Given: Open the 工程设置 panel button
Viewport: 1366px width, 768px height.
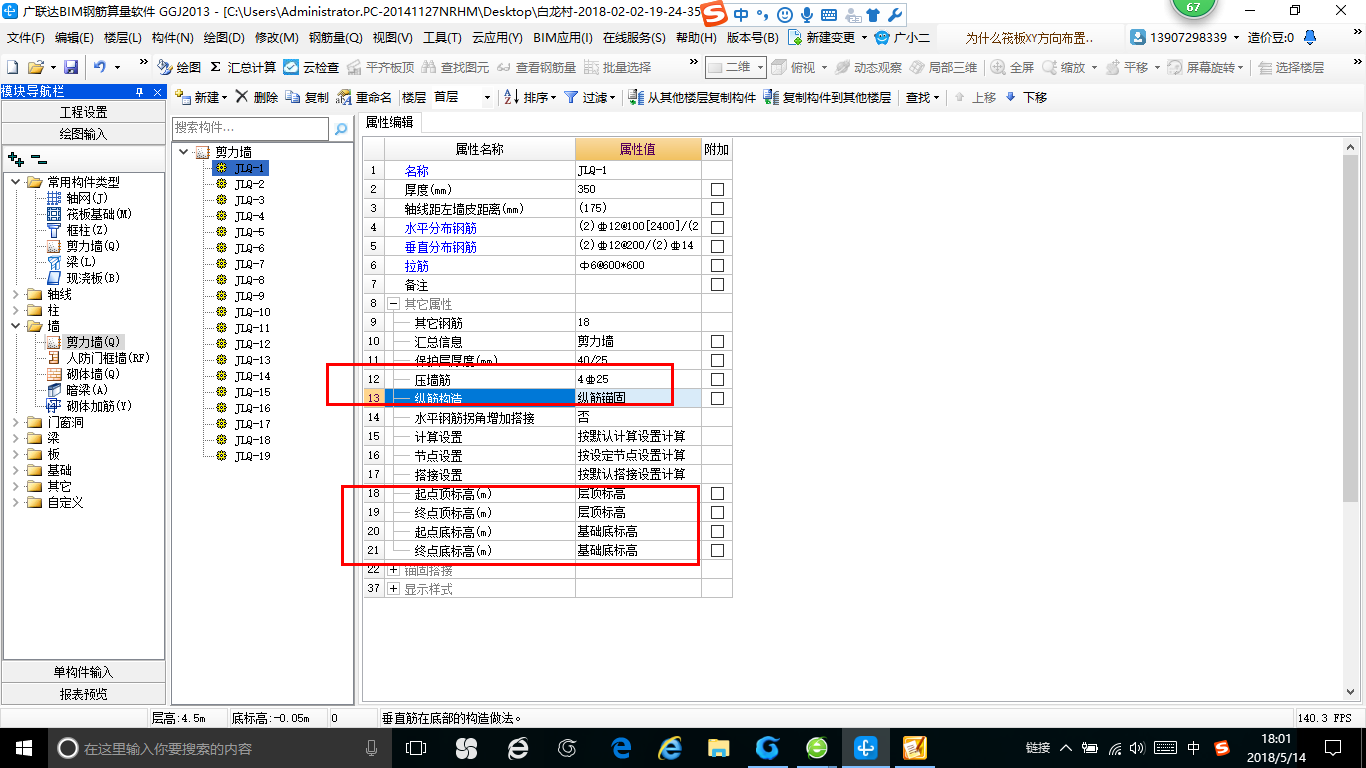Looking at the screenshot, I should click(x=83, y=112).
